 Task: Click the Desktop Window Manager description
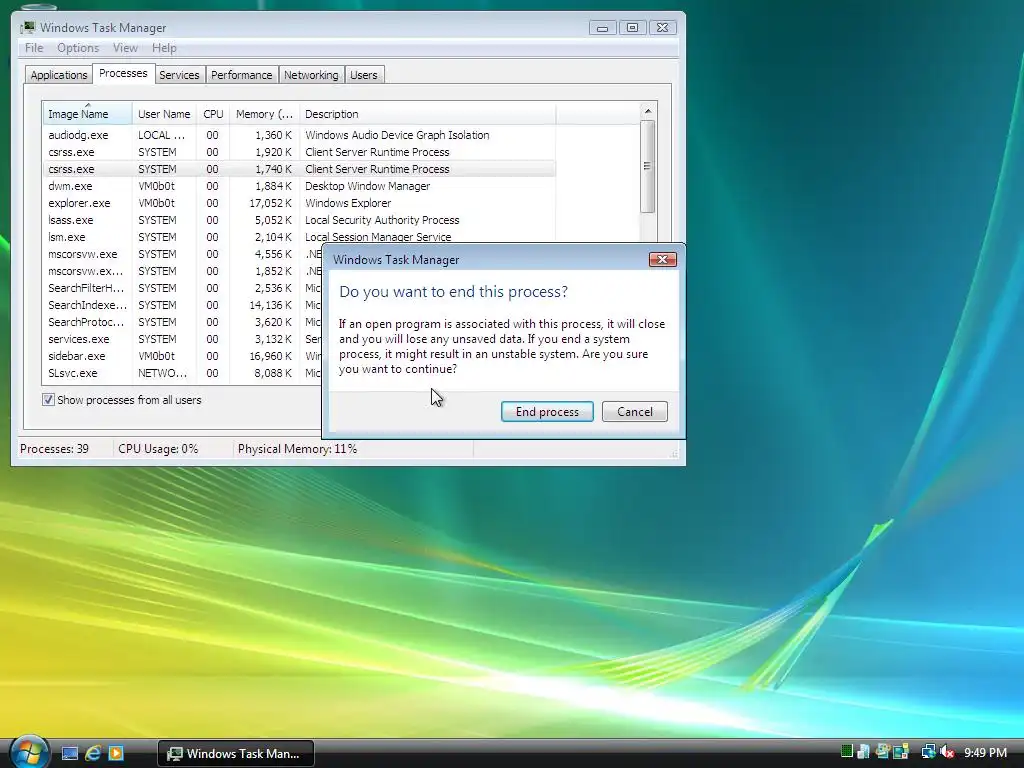click(x=368, y=186)
